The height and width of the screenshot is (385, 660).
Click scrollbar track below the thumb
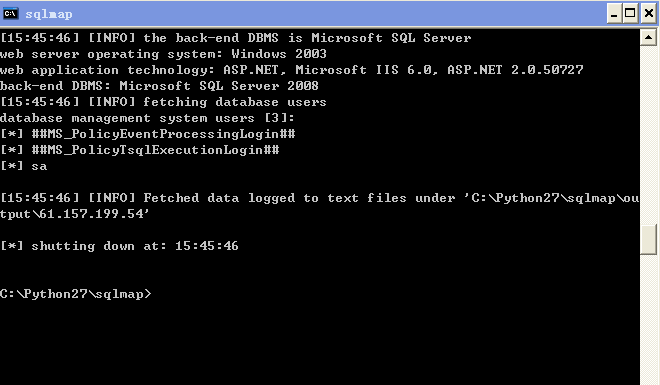pos(648,320)
